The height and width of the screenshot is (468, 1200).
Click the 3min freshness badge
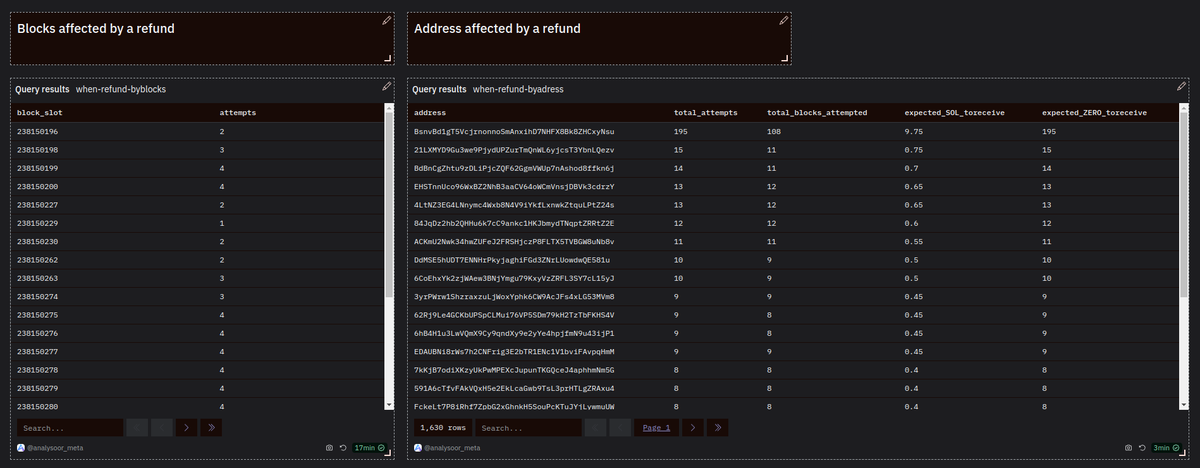(1167, 448)
